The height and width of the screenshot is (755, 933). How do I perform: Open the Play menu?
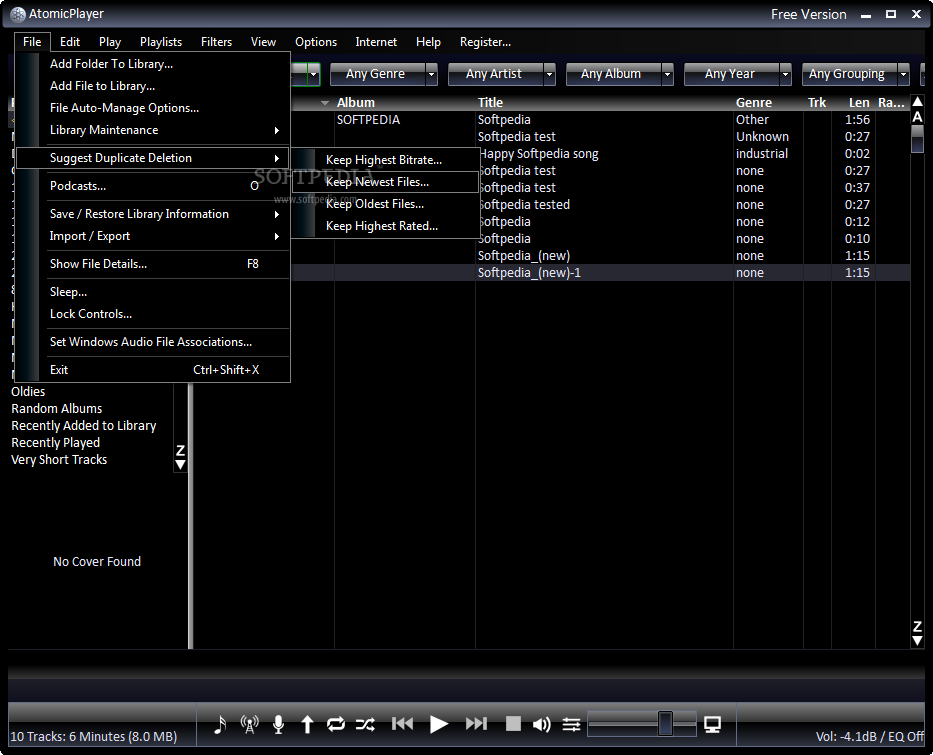pyautogui.click(x=110, y=42)
